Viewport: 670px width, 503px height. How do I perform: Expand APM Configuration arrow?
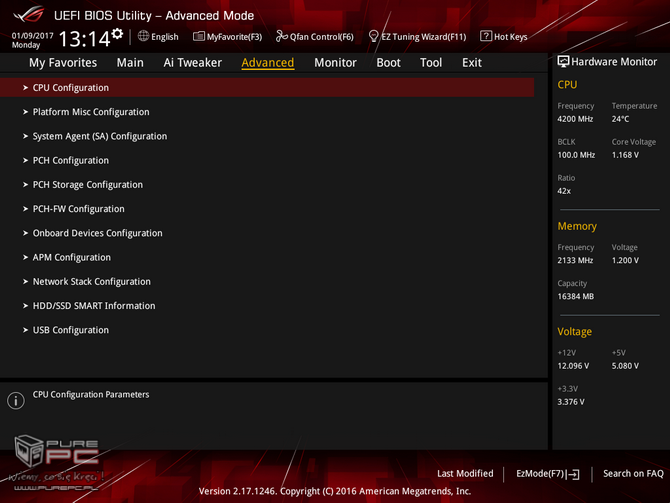pyautogui.click(x=26, y=257)
